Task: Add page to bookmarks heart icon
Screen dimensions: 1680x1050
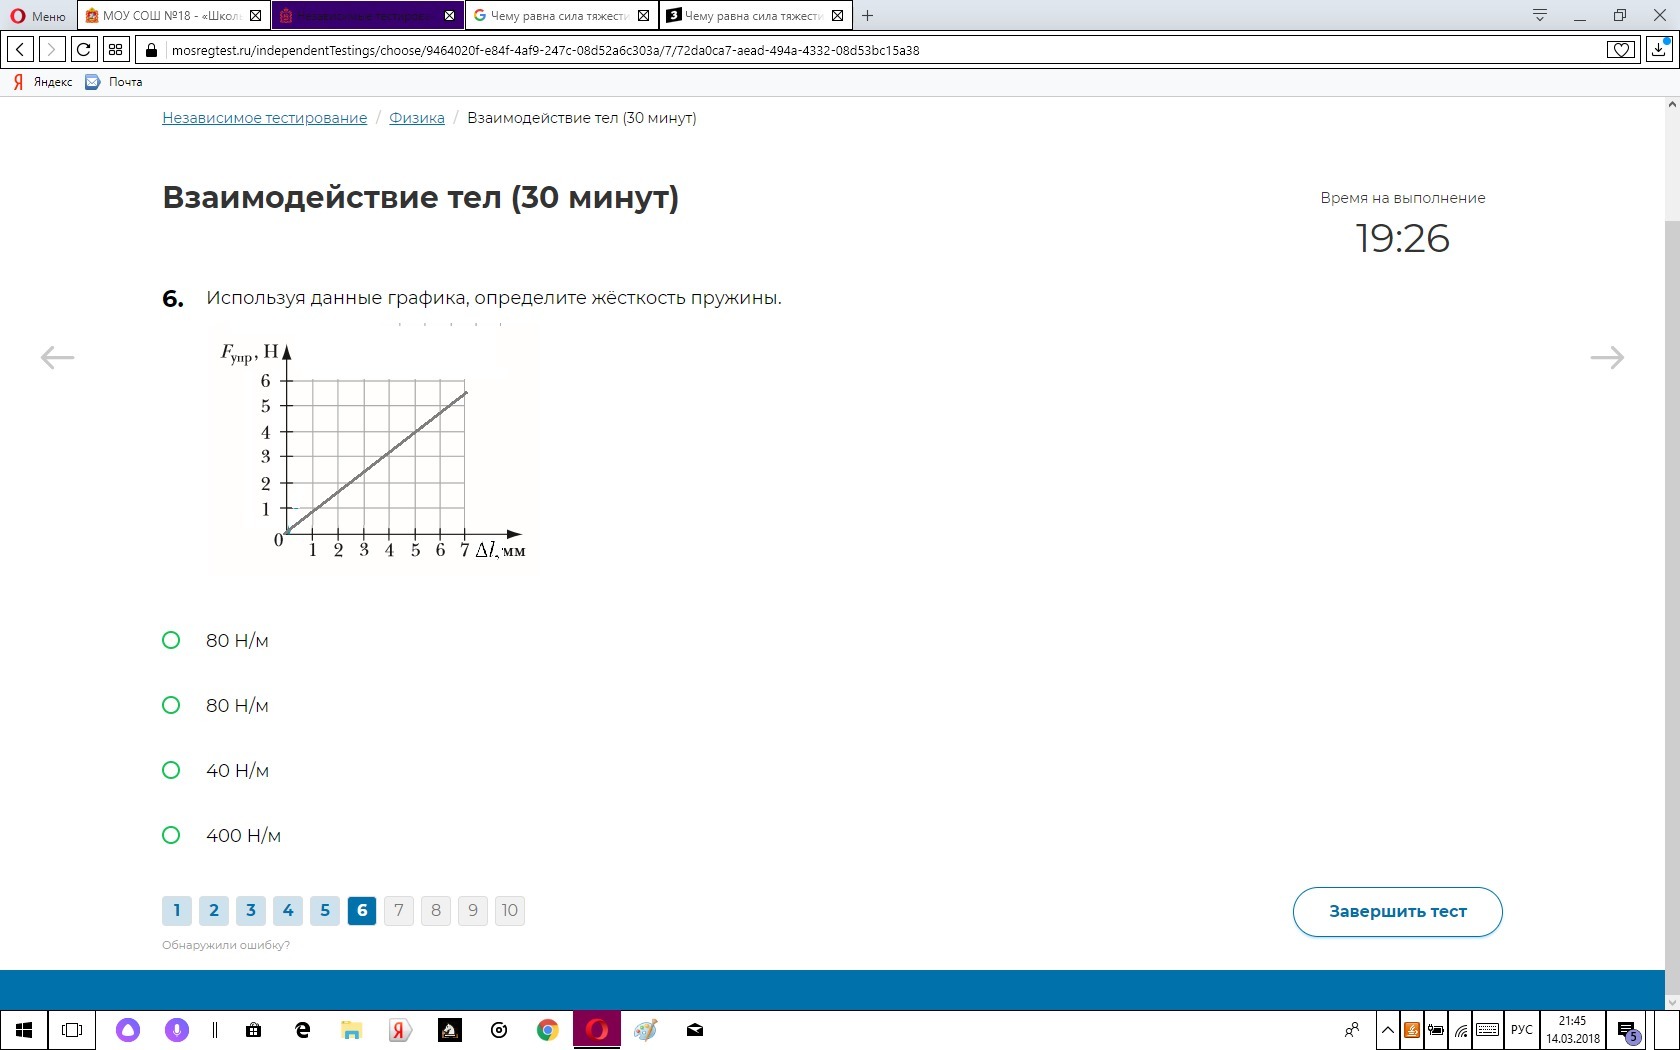Action: (1621, 50)
